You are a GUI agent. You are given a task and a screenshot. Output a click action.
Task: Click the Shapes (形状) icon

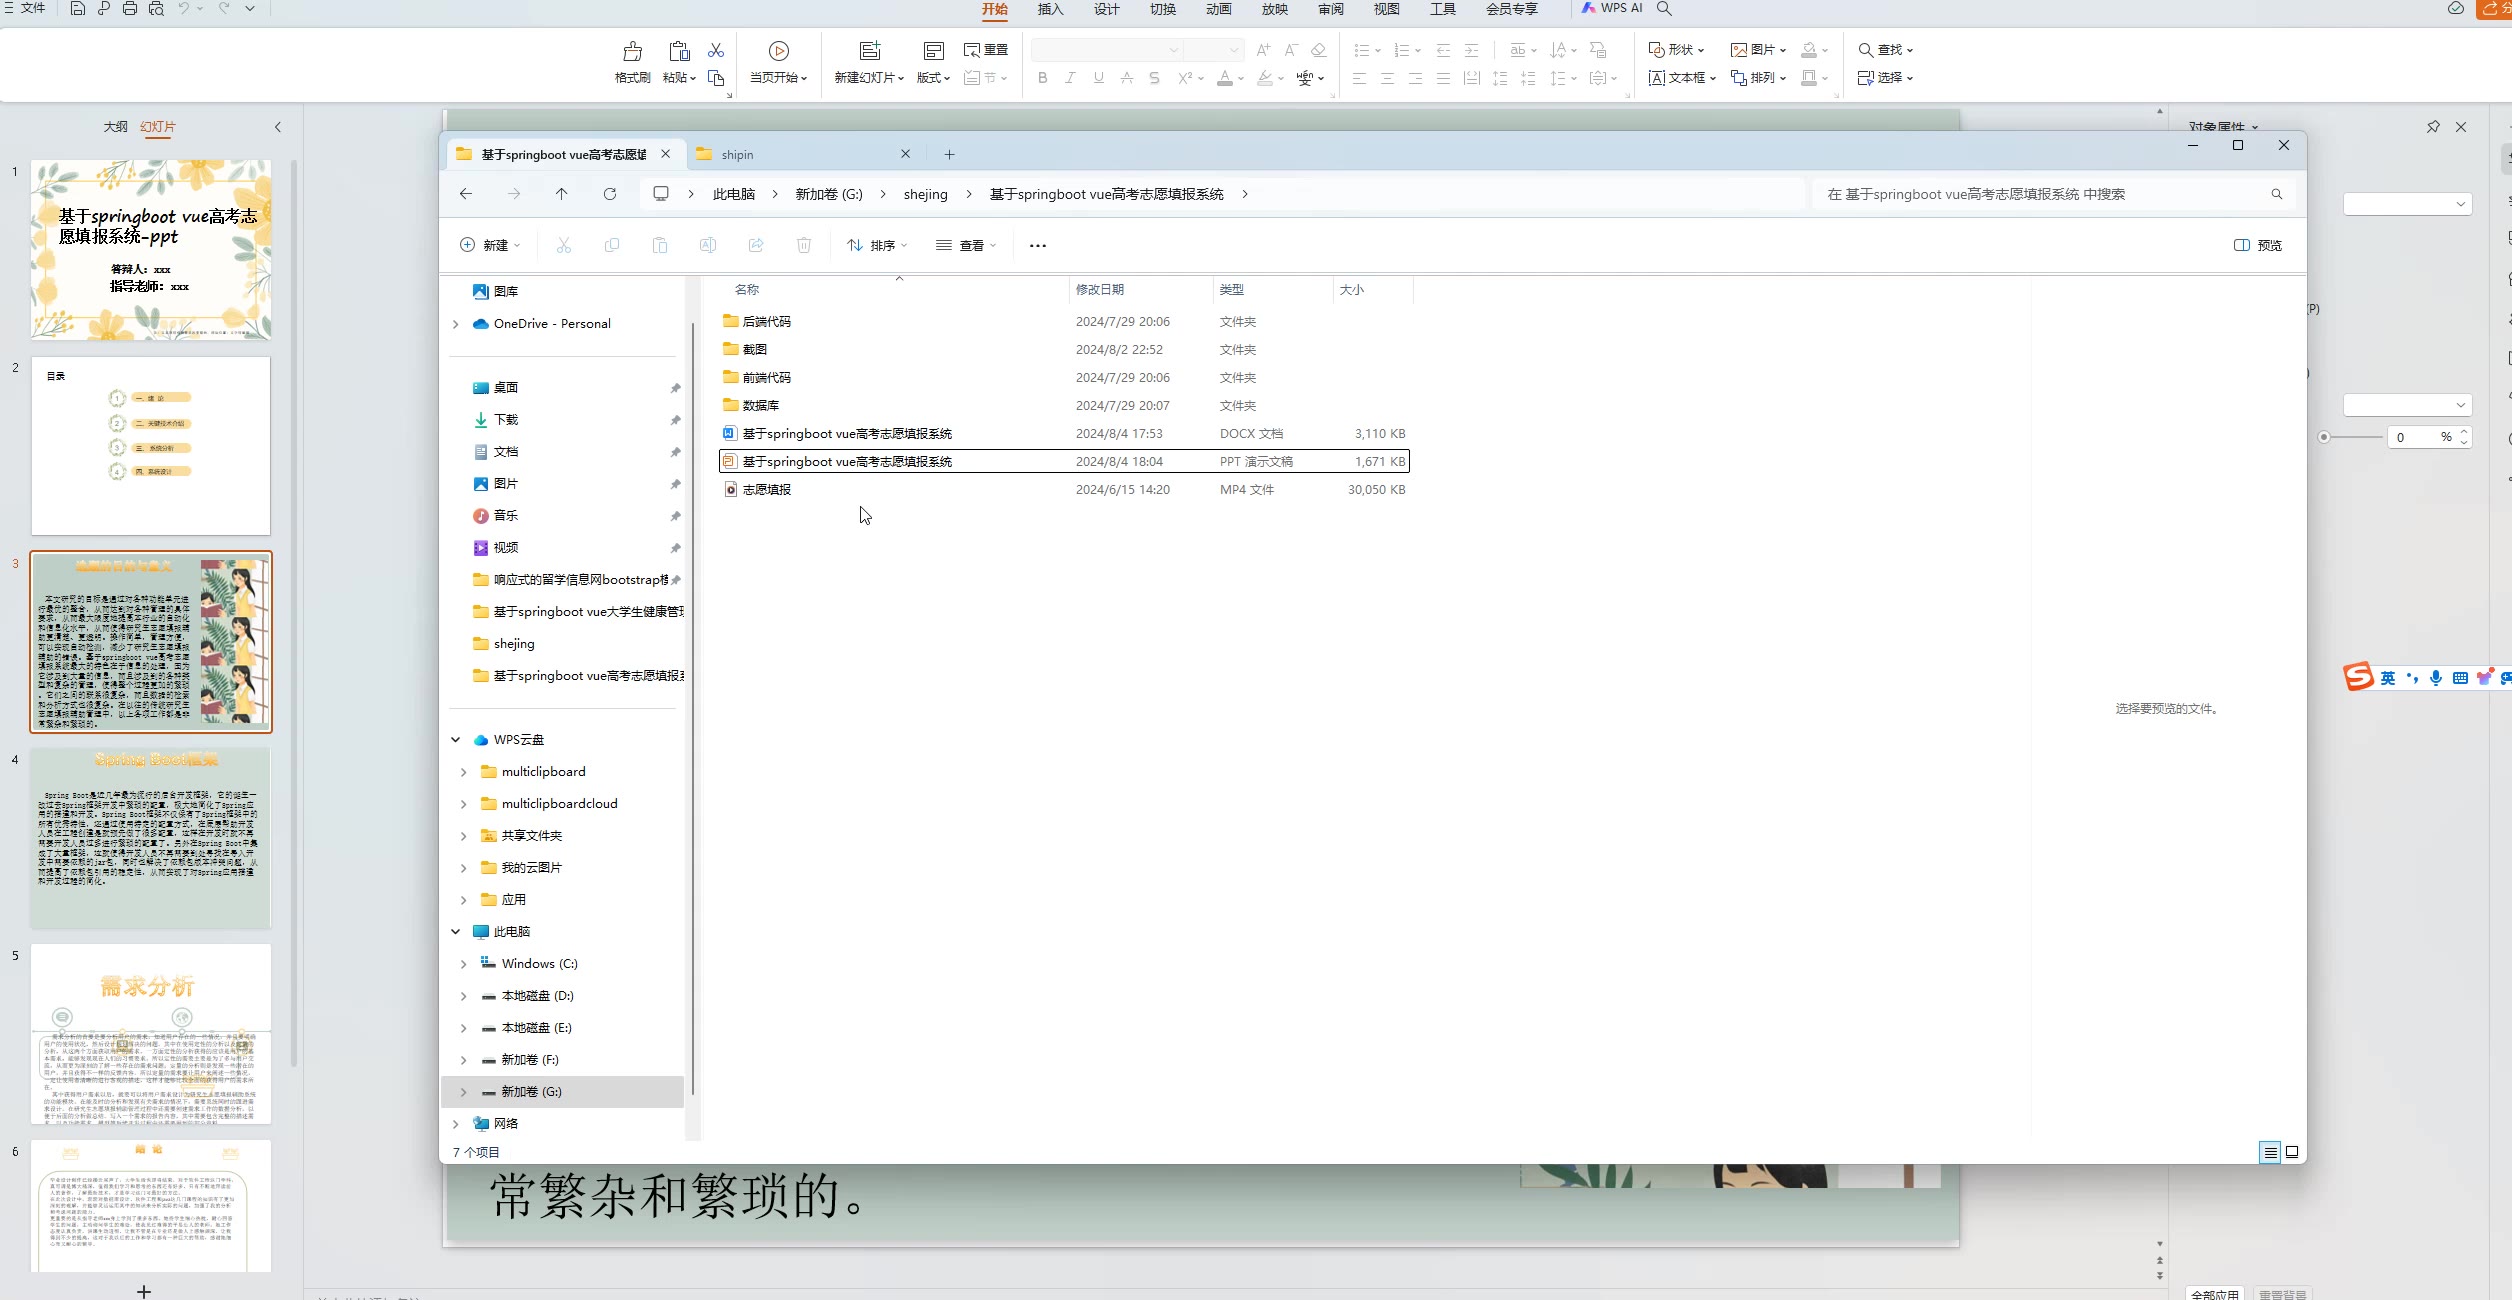[1657, 50]
